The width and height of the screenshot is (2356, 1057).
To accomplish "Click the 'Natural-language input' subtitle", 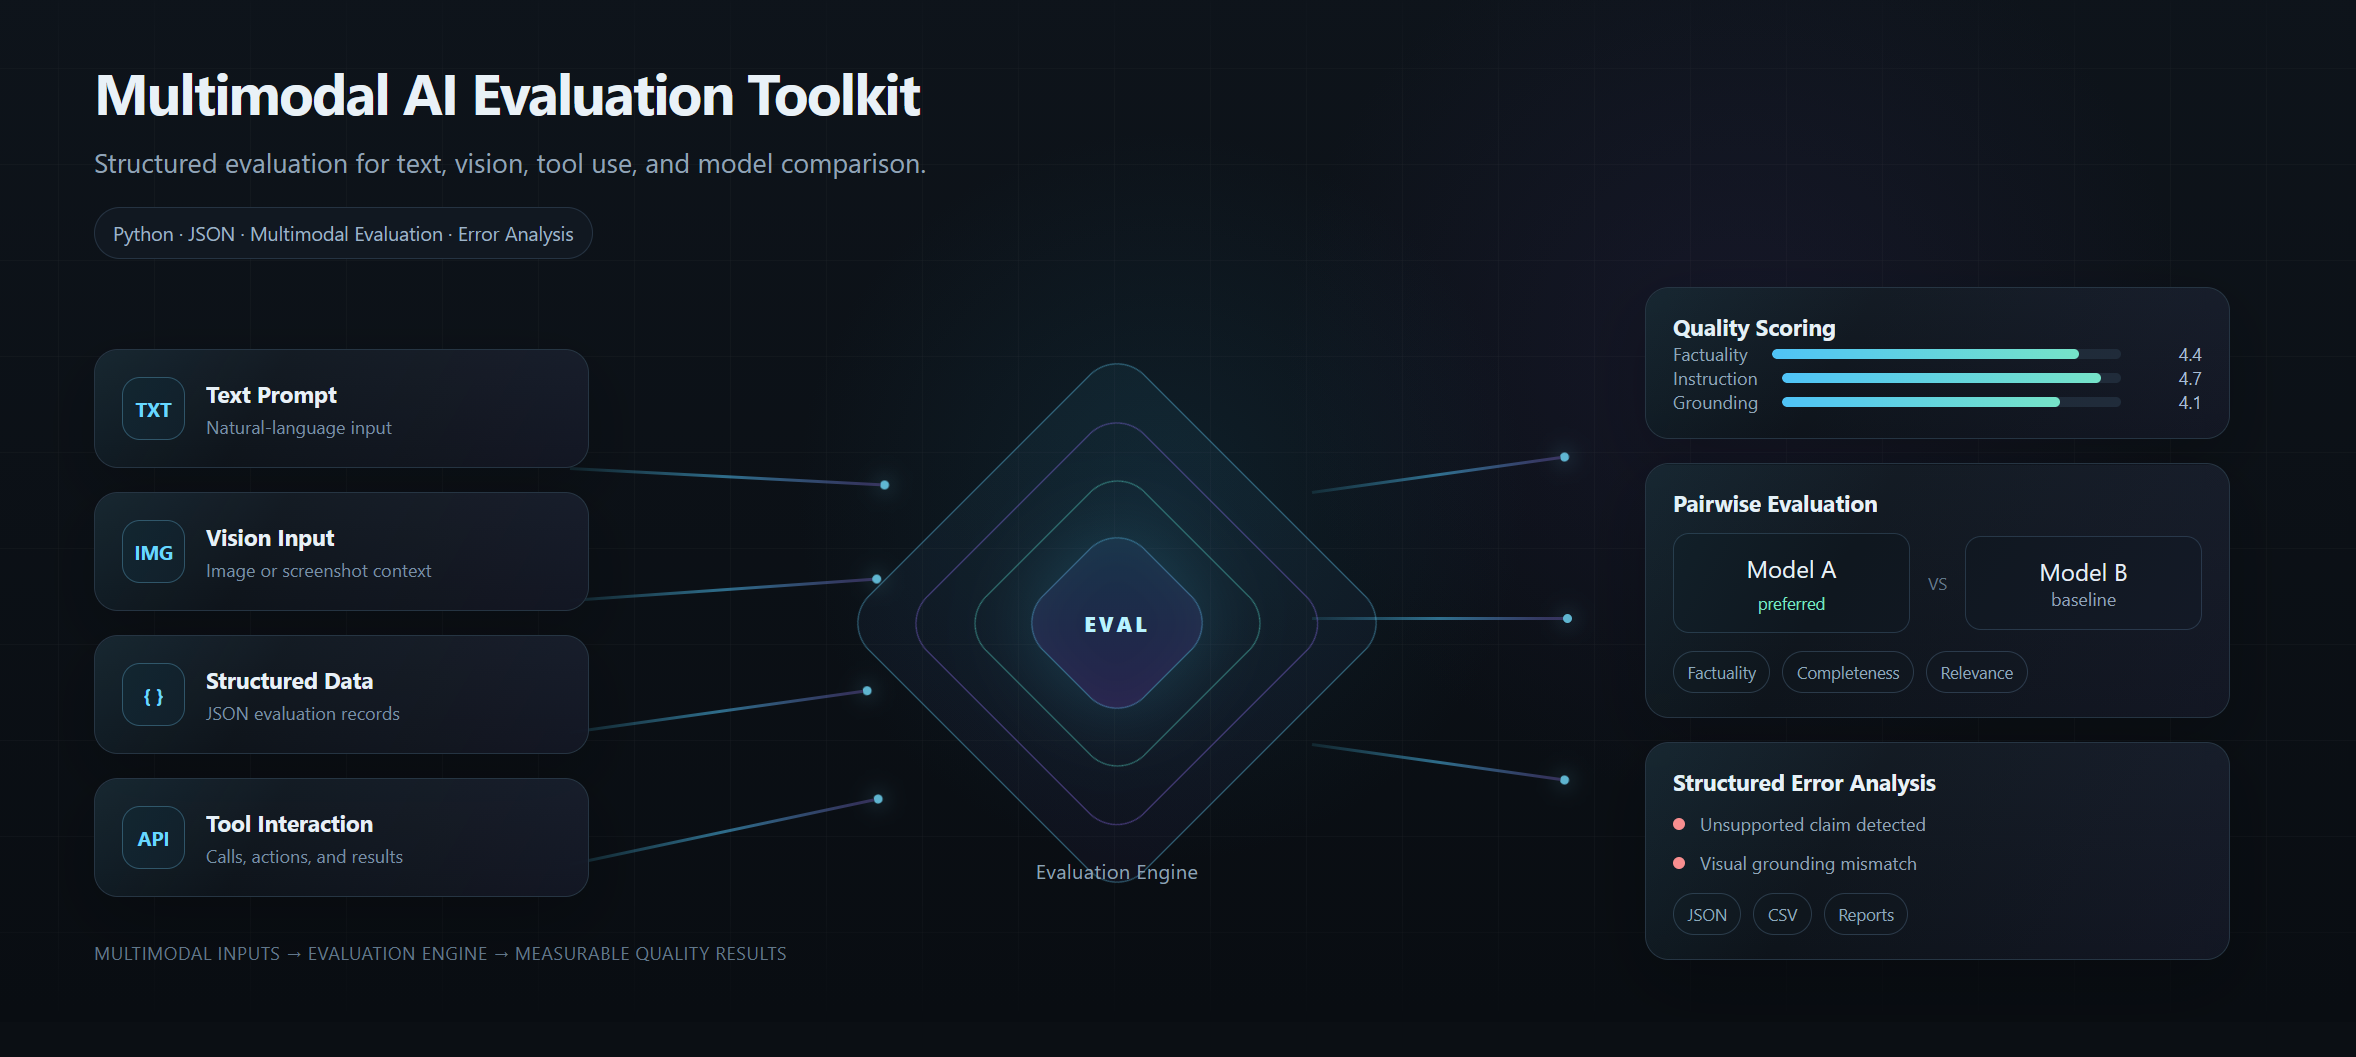I will pos(298,428).
